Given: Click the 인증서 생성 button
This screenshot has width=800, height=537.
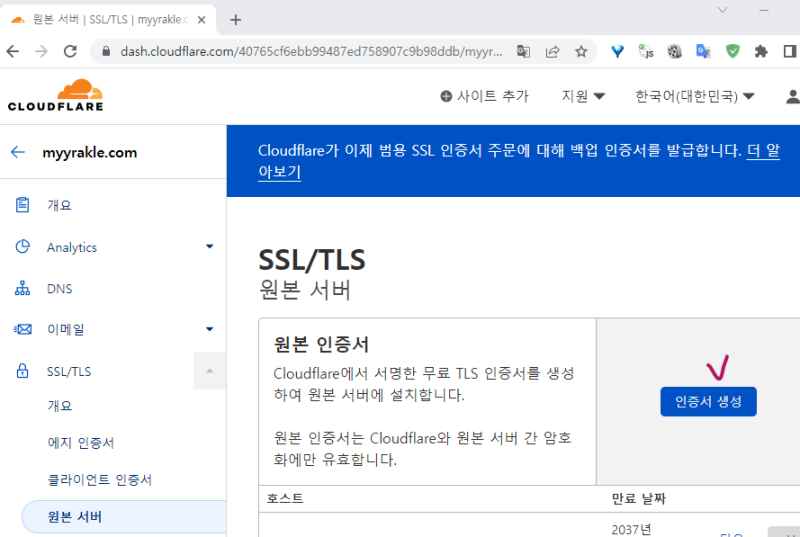Looking at the screenshot, I should pyautogui.click(x=708, y=402).
